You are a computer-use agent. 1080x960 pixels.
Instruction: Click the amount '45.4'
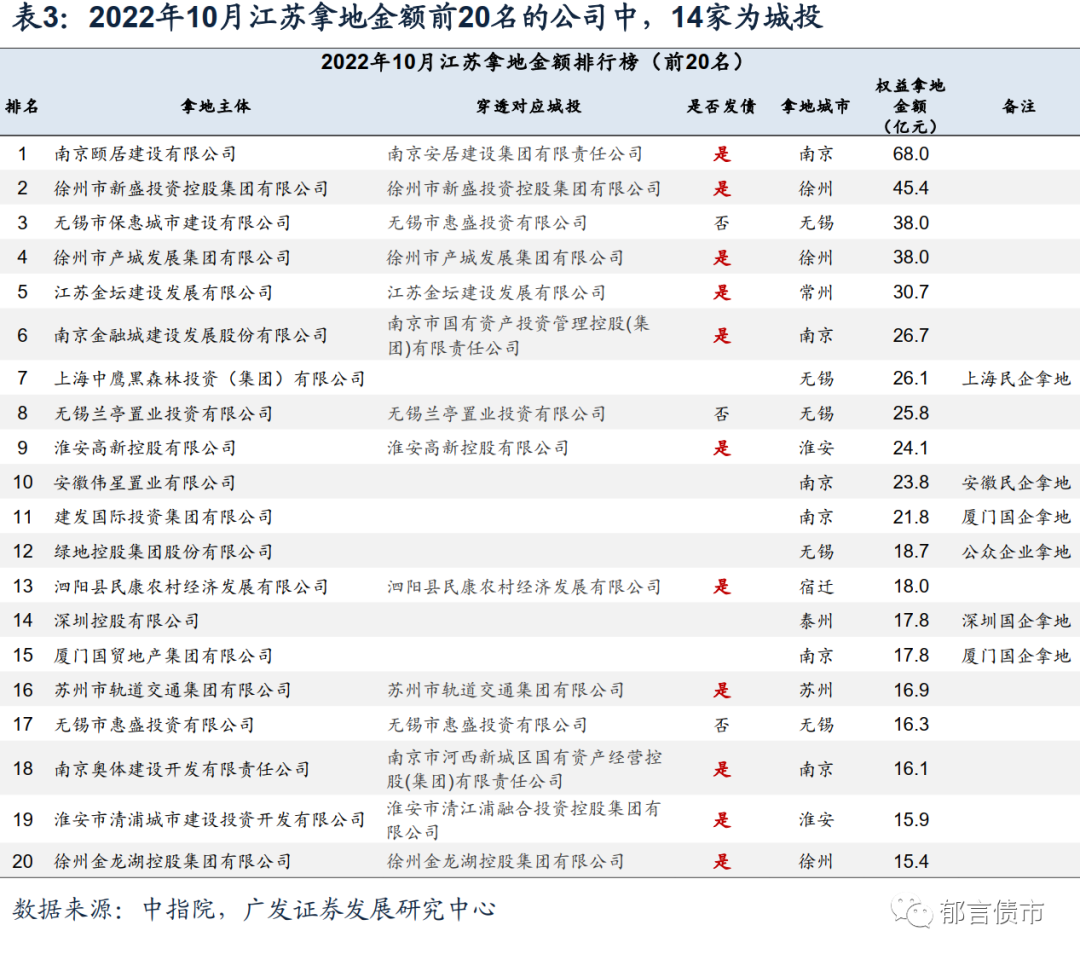[x=911, y=188]
